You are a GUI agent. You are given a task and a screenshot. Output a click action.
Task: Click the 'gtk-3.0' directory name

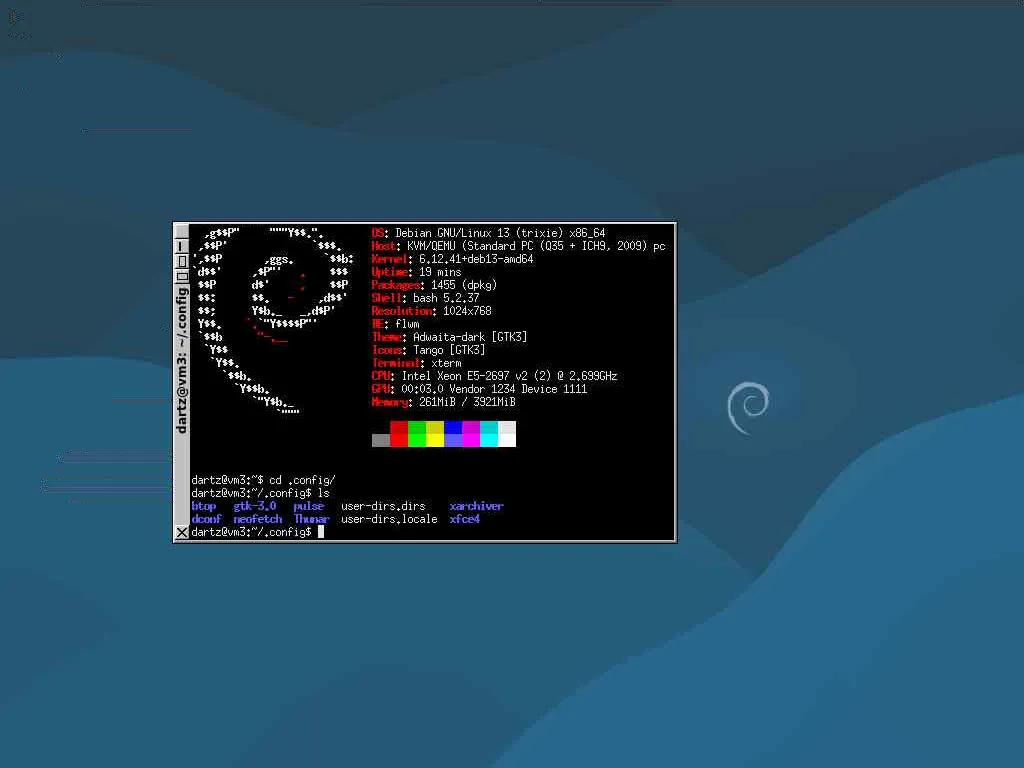(255, 506)
